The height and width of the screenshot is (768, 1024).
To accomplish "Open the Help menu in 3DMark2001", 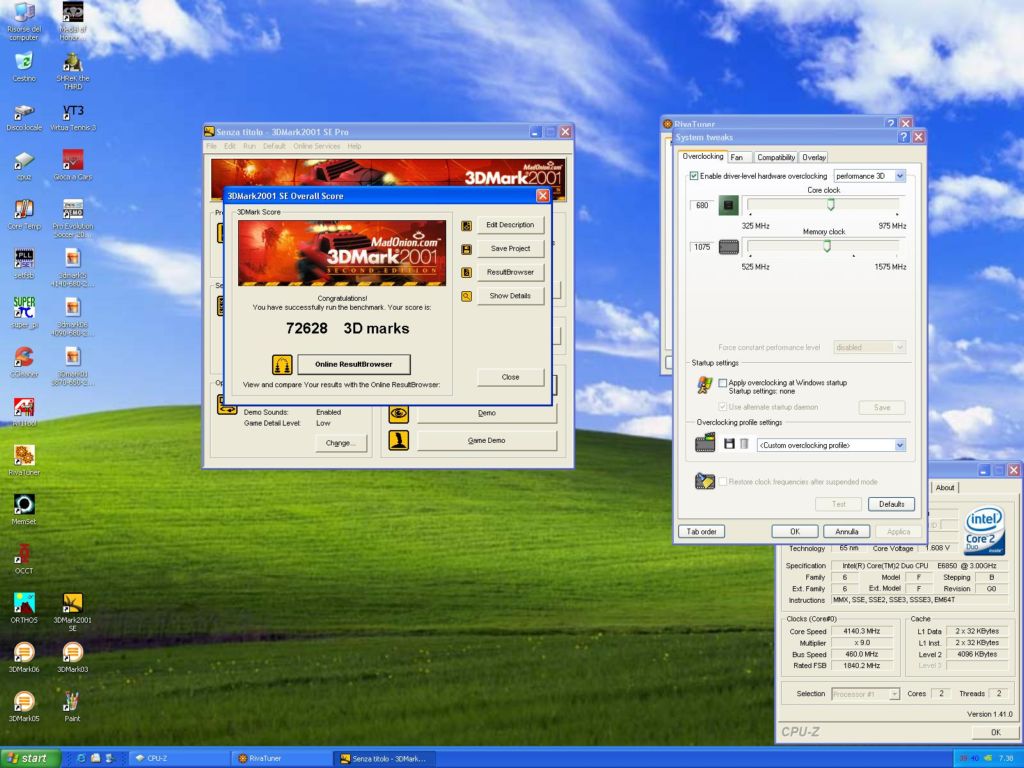I will point(354,146).
